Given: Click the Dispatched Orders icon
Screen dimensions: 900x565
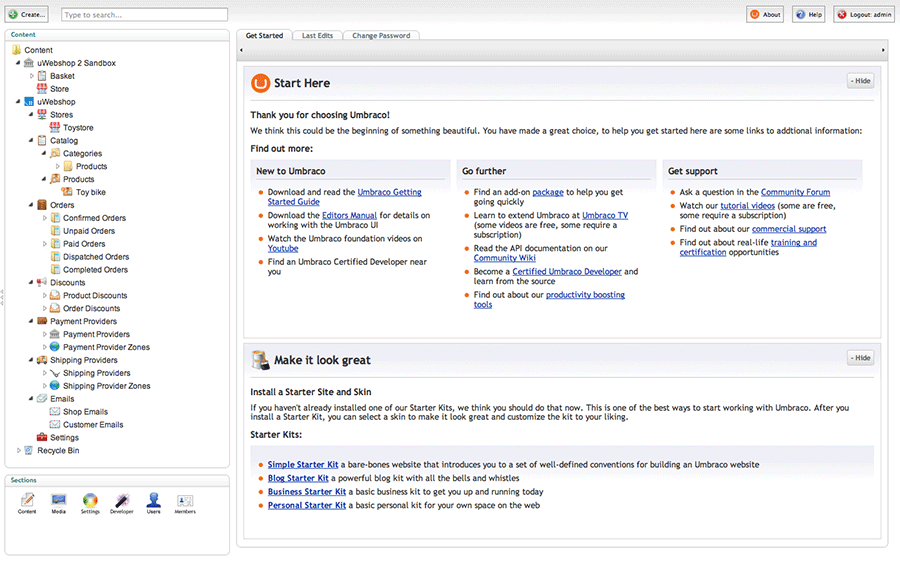Looking at the screenshot, I should click(x=55, y=257).
